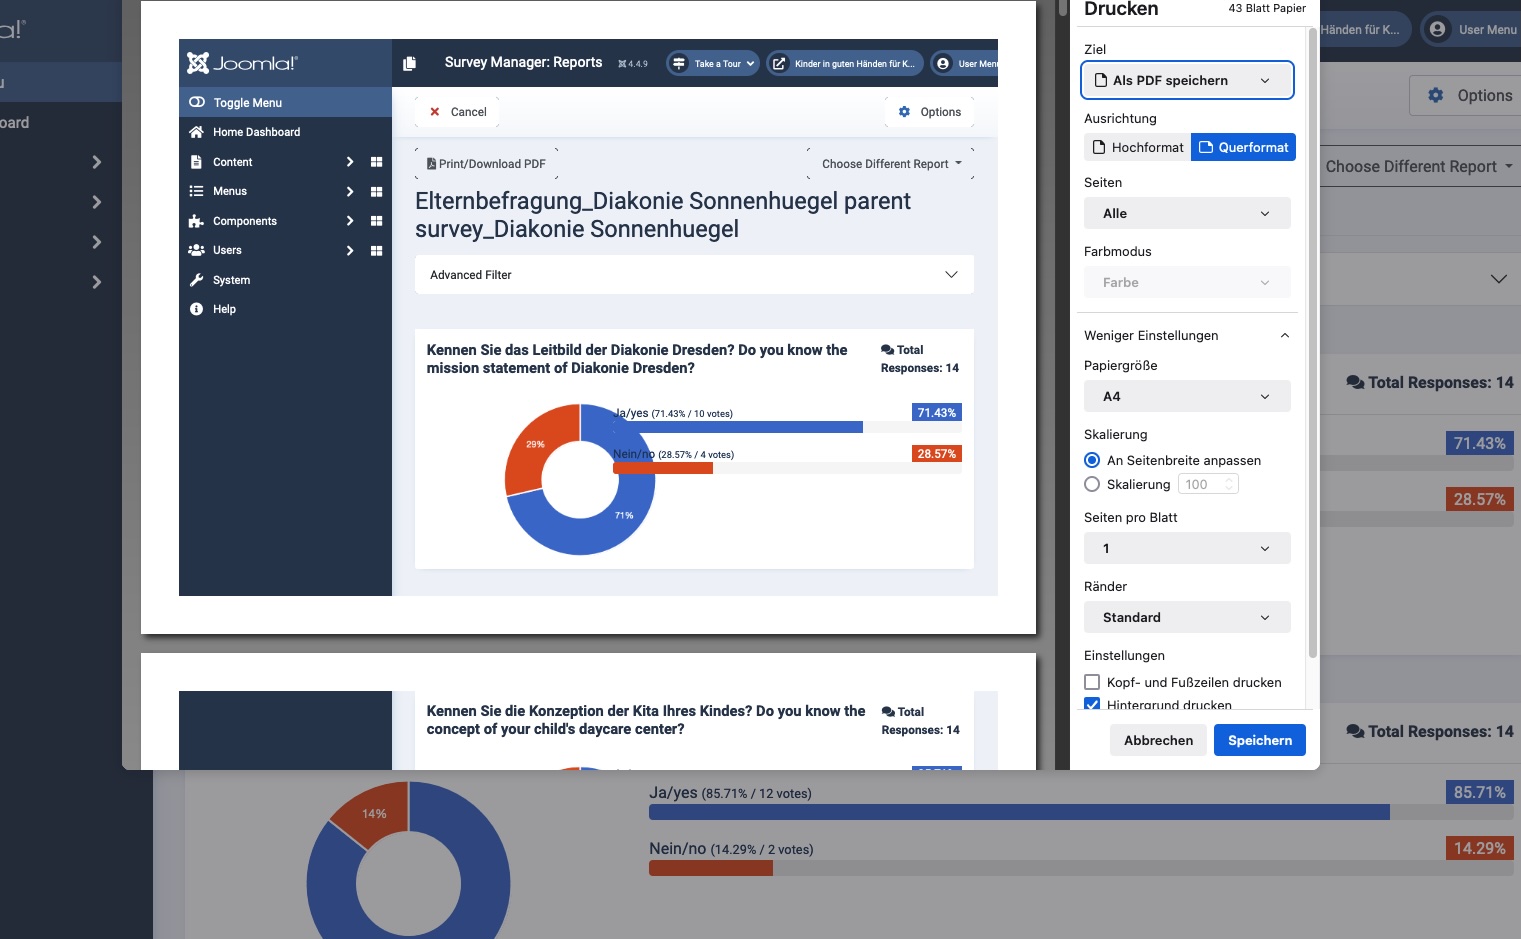The image size is (1521, 939).
Task: Click the PDF document icon in Ziel field
Action: coord(1101,81)
